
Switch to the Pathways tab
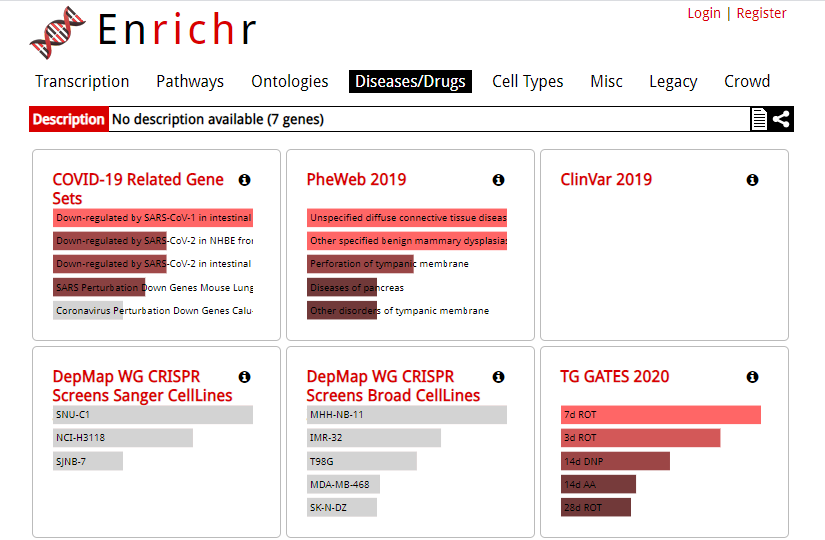click(190, 82)
